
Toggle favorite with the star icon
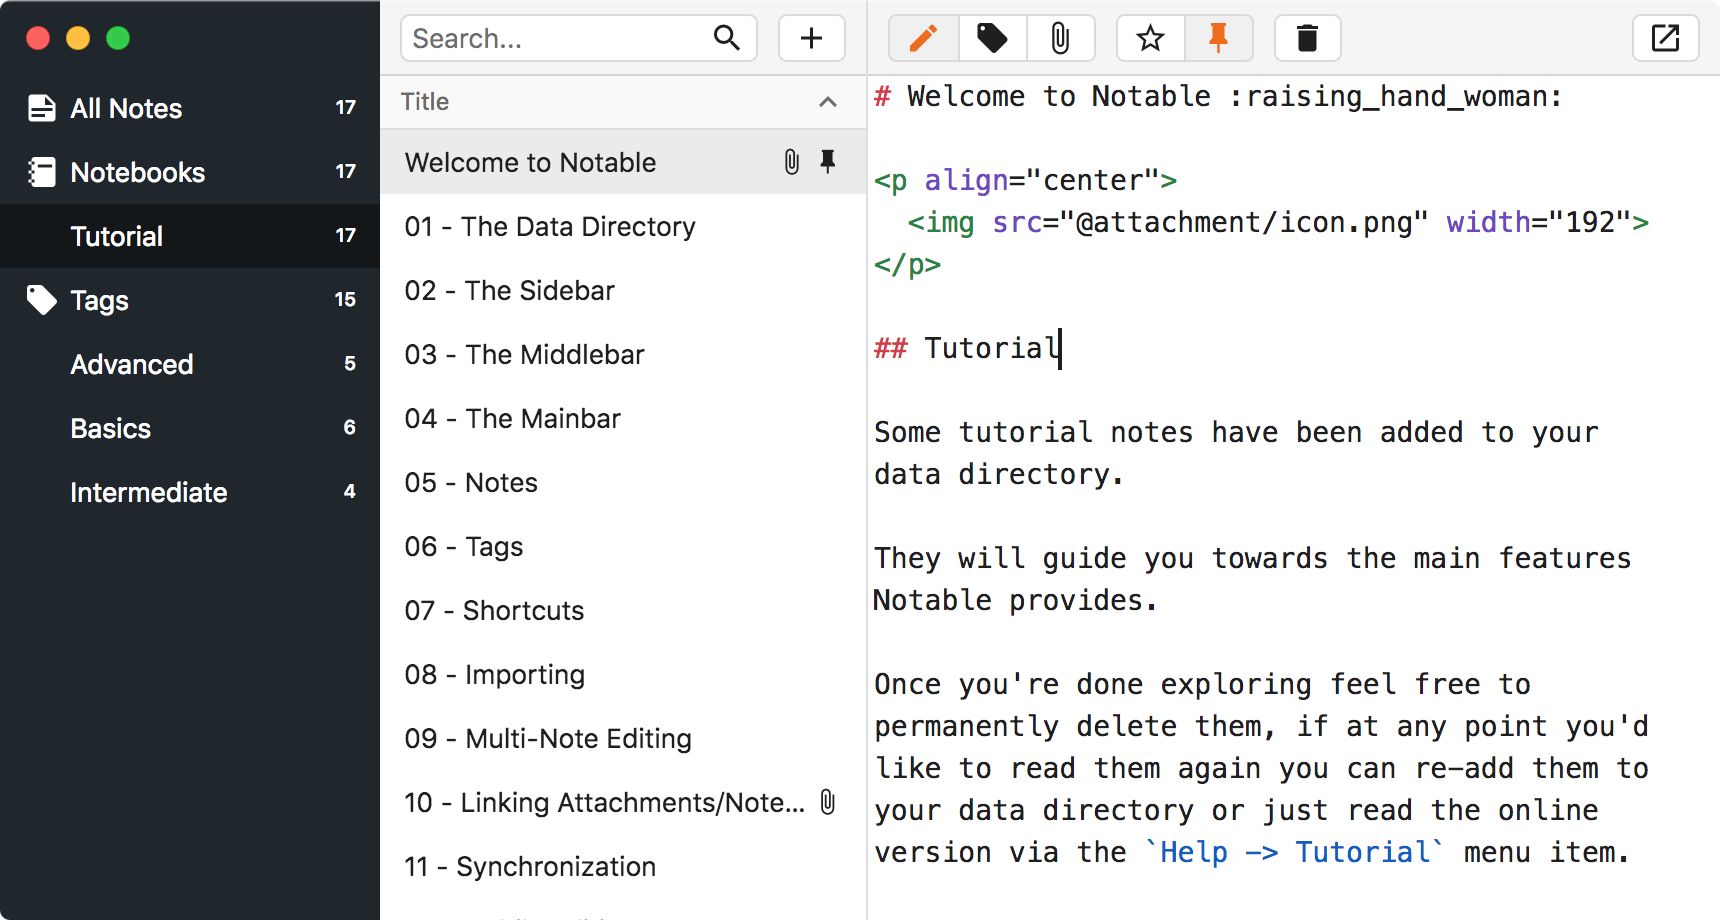point(1151,39)
